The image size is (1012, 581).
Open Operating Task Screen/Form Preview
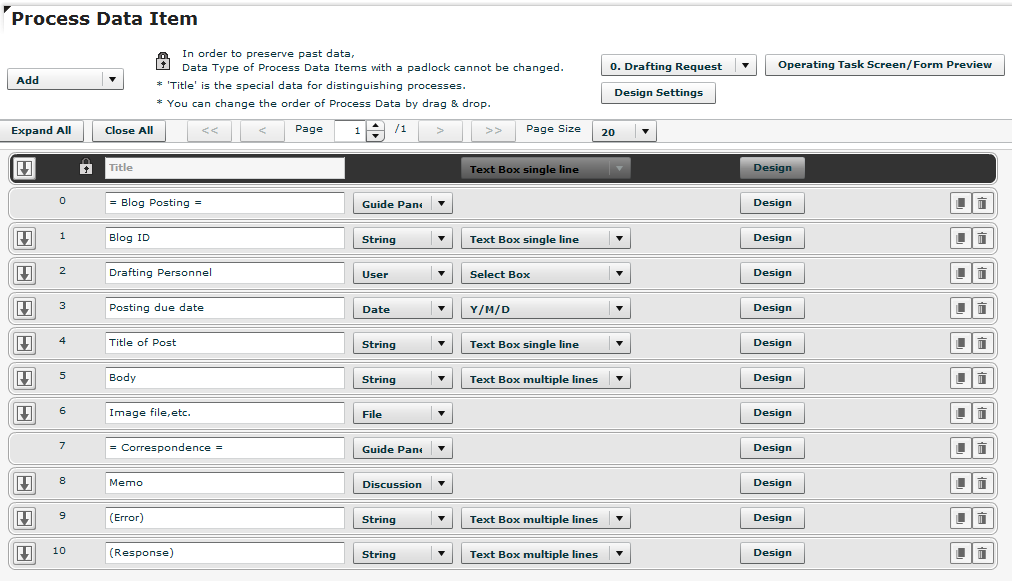click(884, 65)
